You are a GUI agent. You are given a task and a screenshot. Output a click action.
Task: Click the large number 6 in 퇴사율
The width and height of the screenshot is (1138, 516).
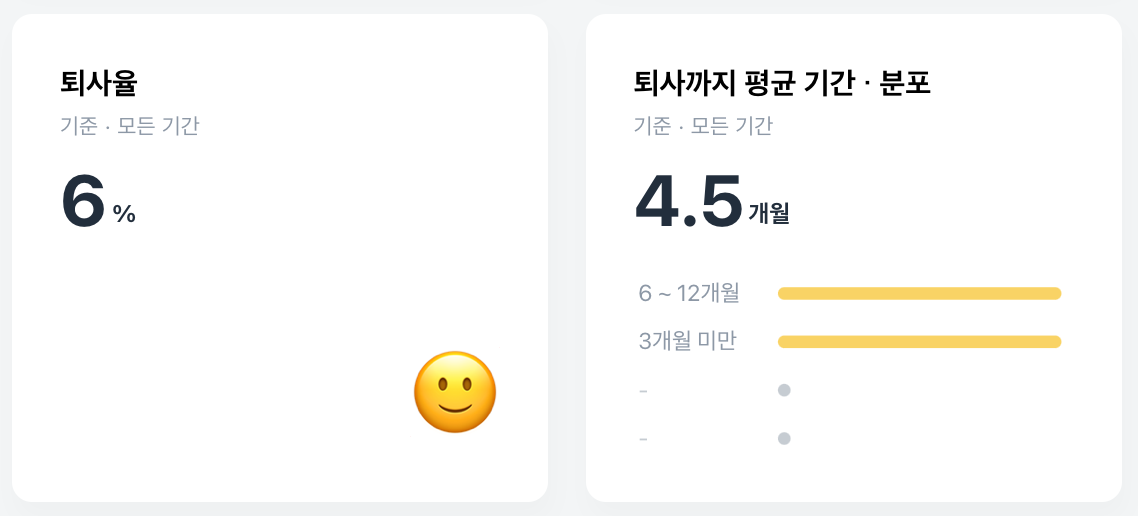(x=84, y=201)
